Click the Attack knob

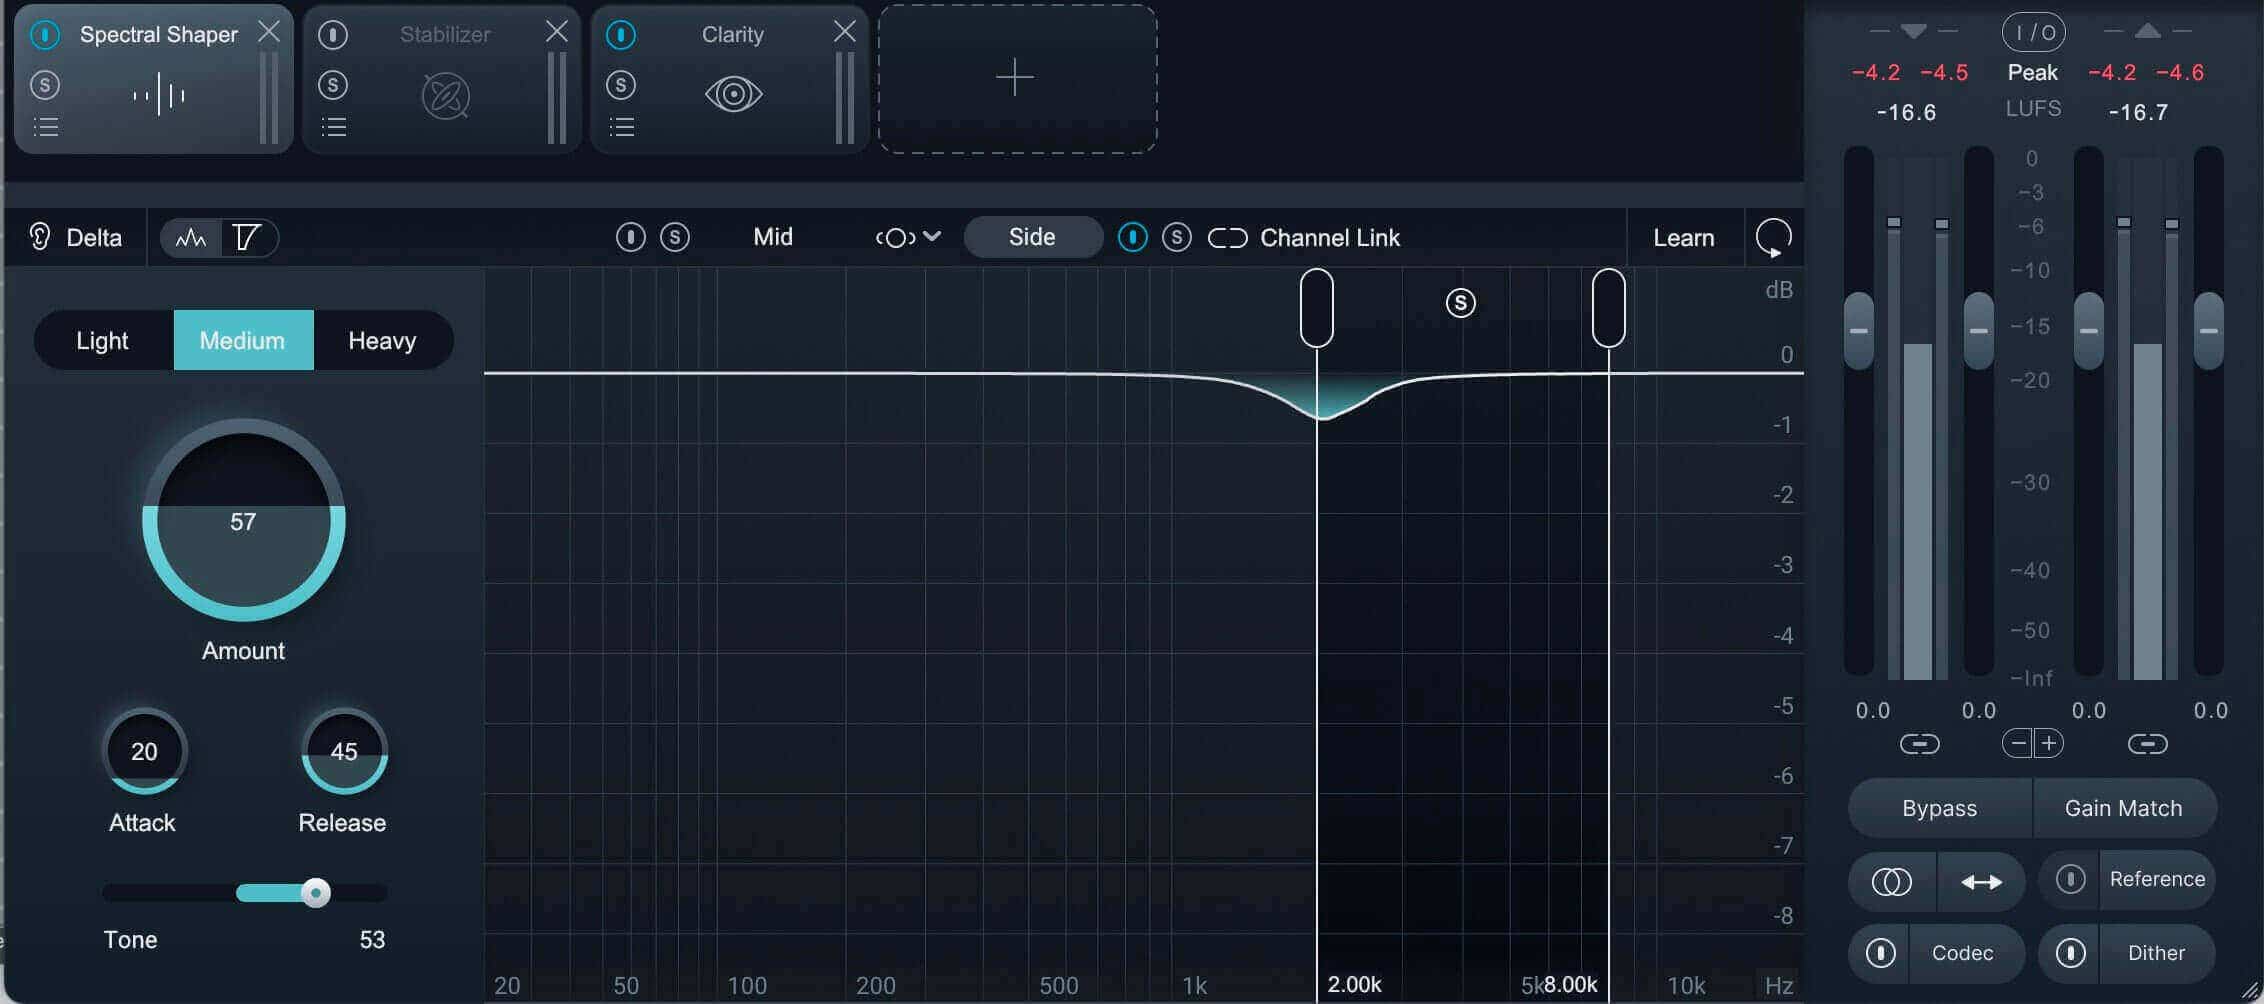coord(144,751)
